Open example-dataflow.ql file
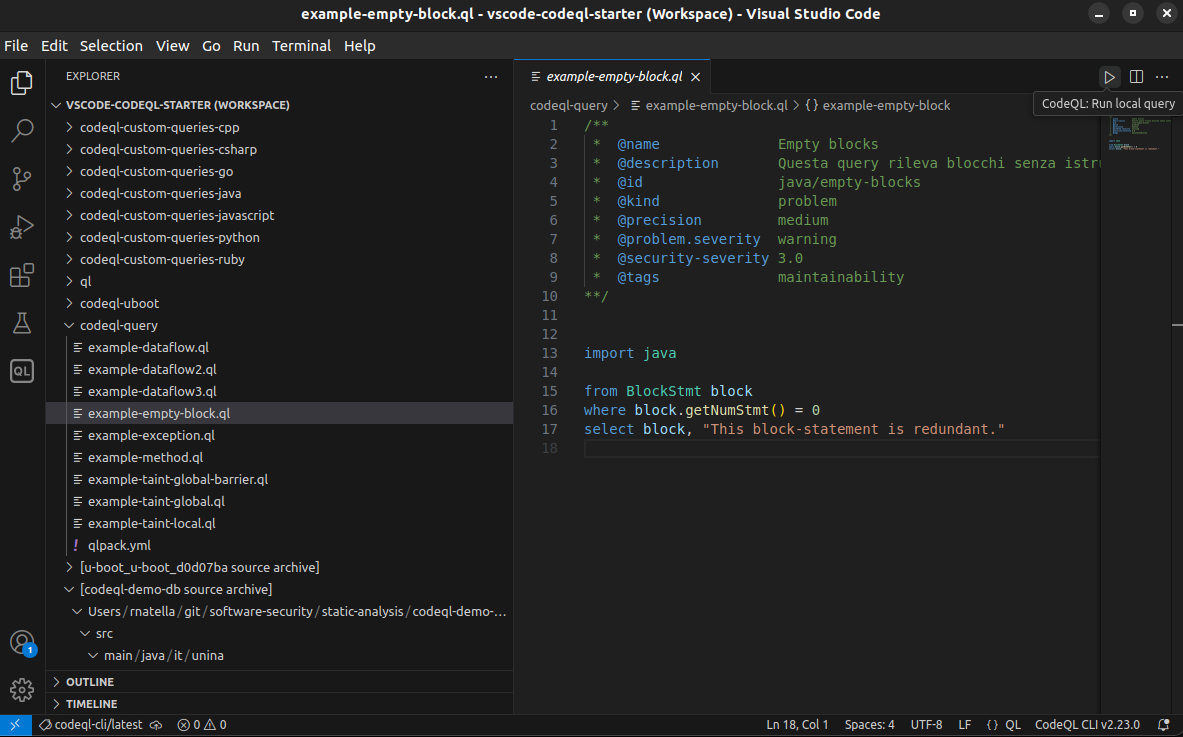 click(280, 348)
